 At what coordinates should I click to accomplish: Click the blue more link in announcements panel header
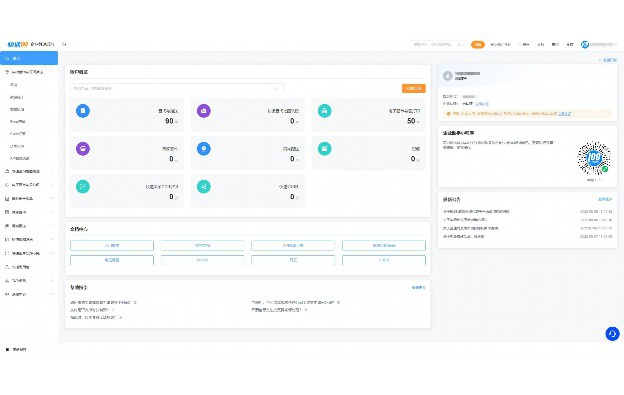pyautogui.click(x=605, y=199)
